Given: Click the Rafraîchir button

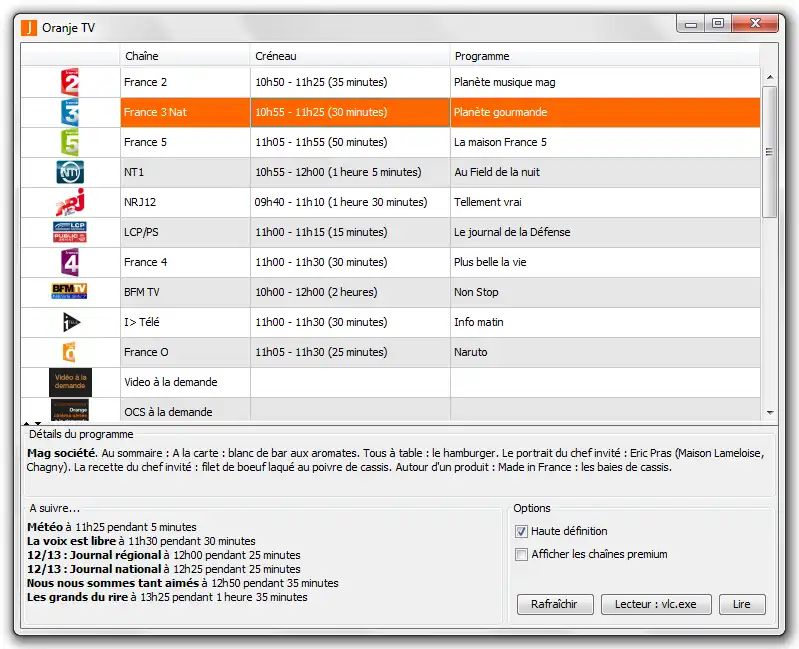Looking at the screenshot, I should tap(555, 604).
